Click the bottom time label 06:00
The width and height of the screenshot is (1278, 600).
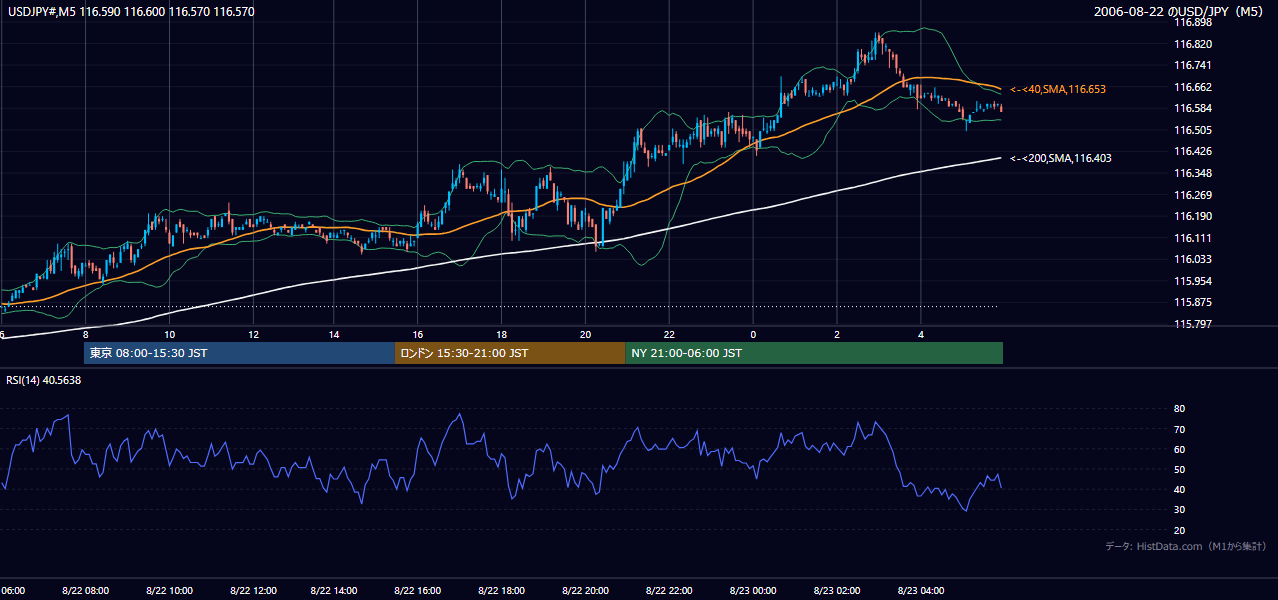tap(13, 590)
